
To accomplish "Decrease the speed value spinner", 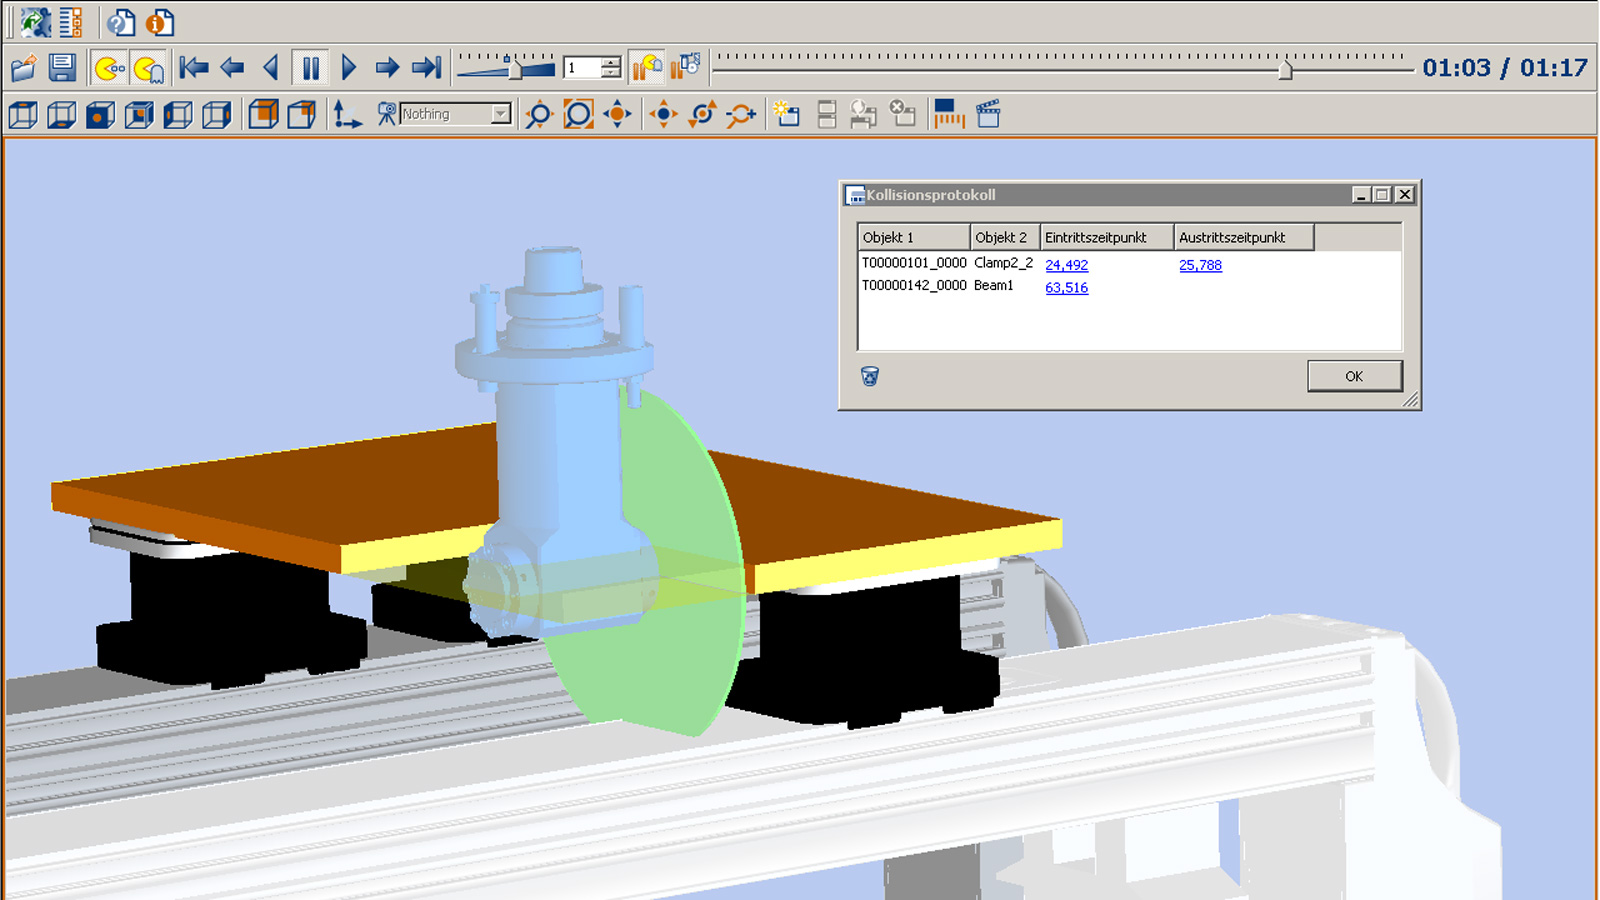I will 610,74.
